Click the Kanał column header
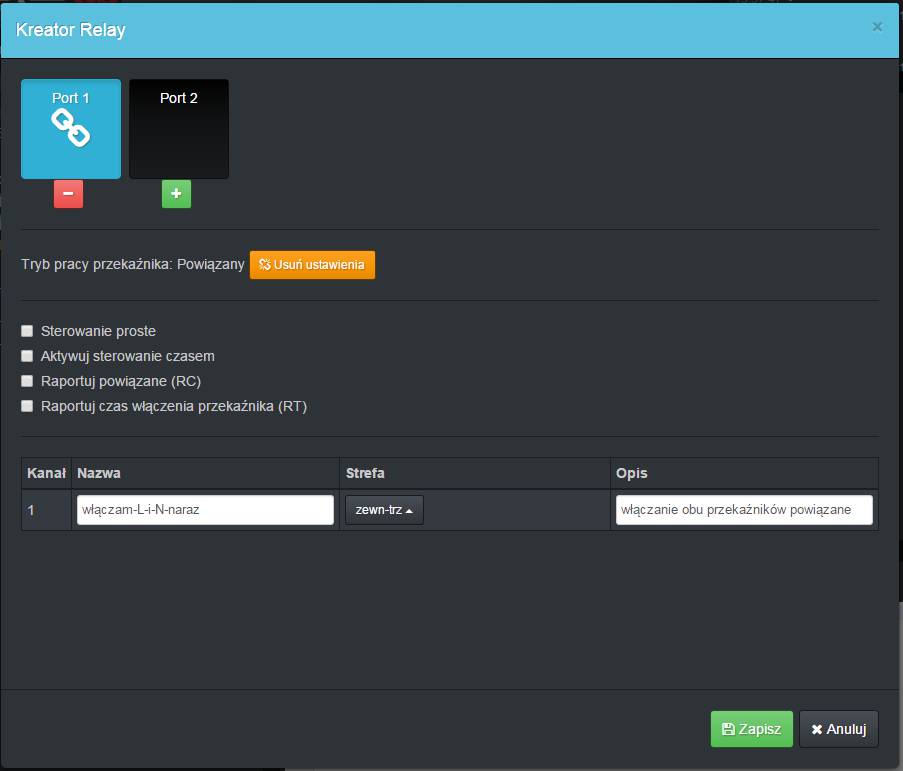Image resolution: width=903 pixels, height=771 pixels. coord(46,472)
